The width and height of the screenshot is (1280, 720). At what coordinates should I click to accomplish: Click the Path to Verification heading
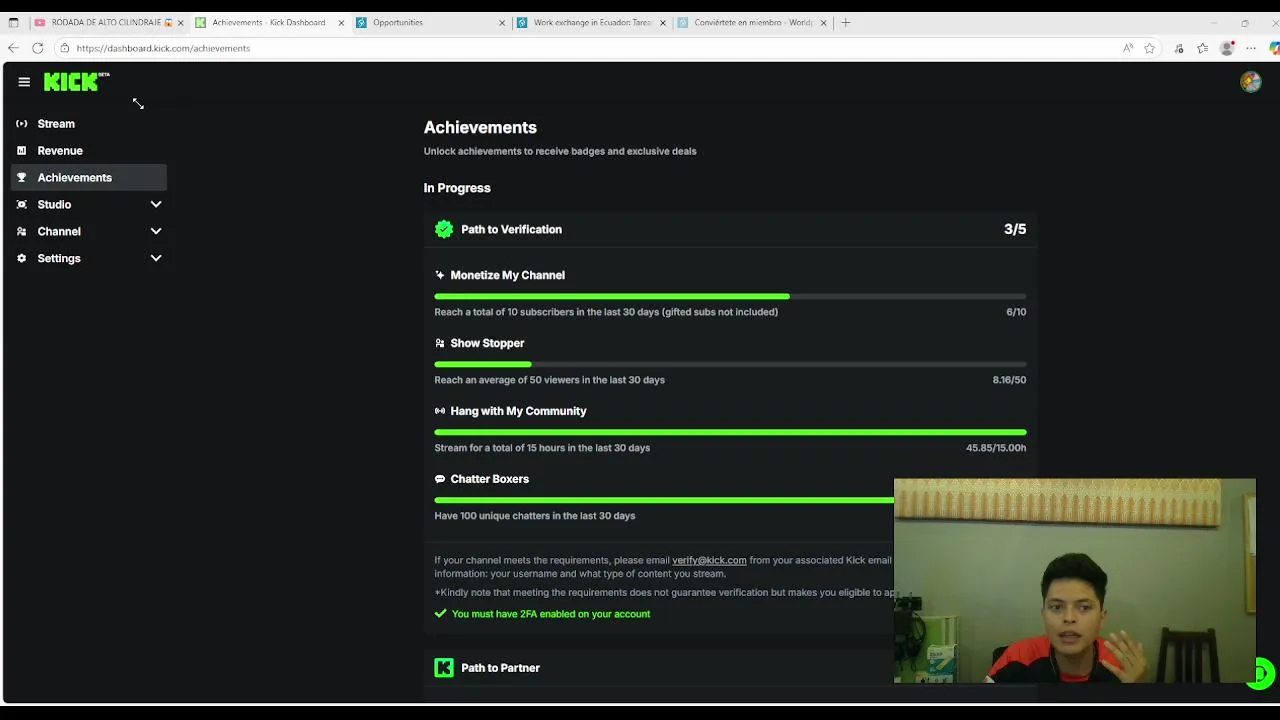511,229
